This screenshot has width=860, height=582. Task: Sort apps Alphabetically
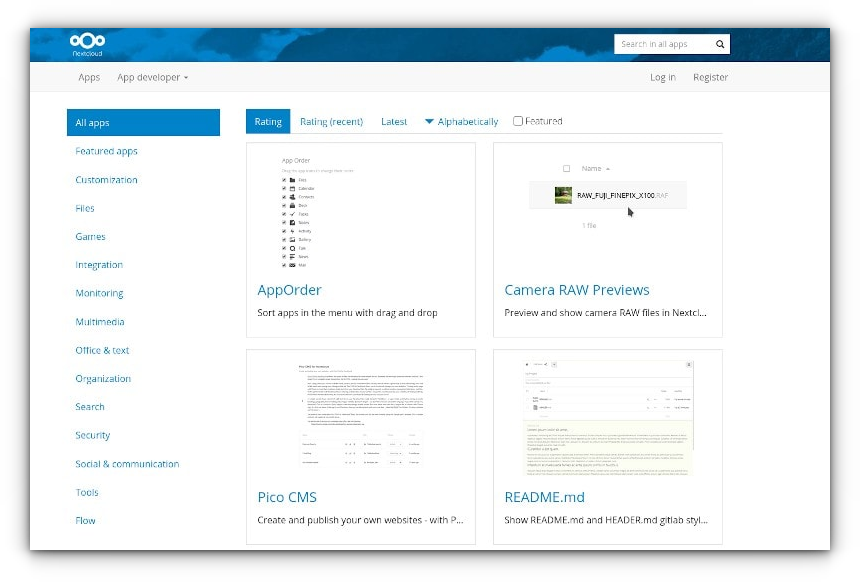pos(462,121)
